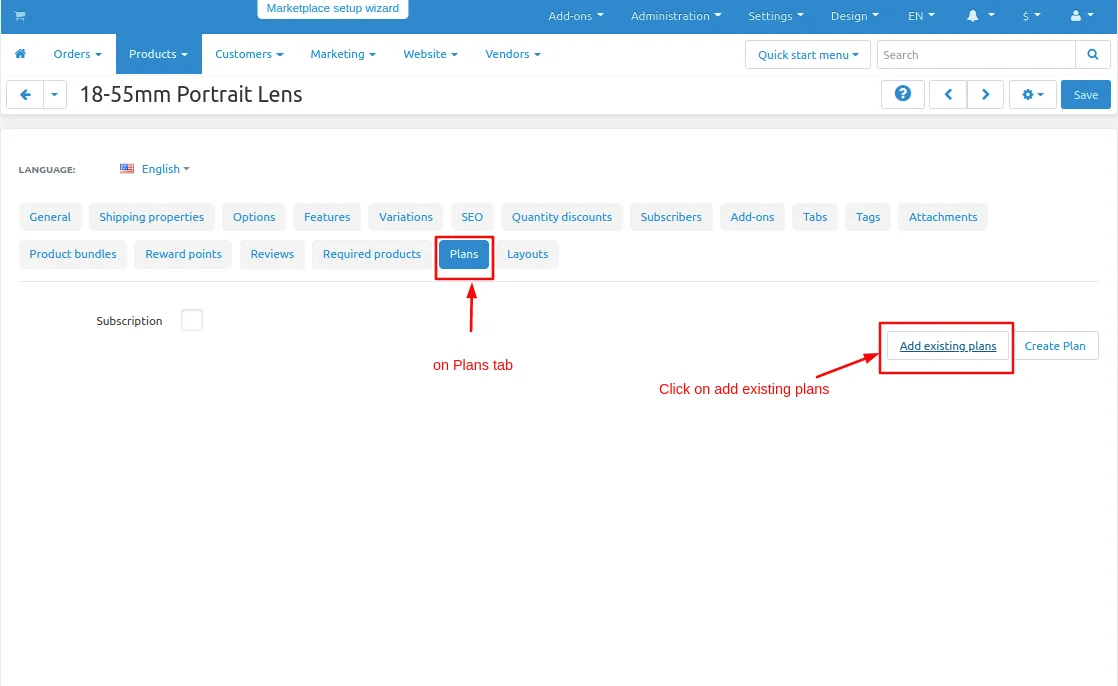Switch to the Variations tab
Viewport: 1118px width, 686px height.
coord(406,217)
